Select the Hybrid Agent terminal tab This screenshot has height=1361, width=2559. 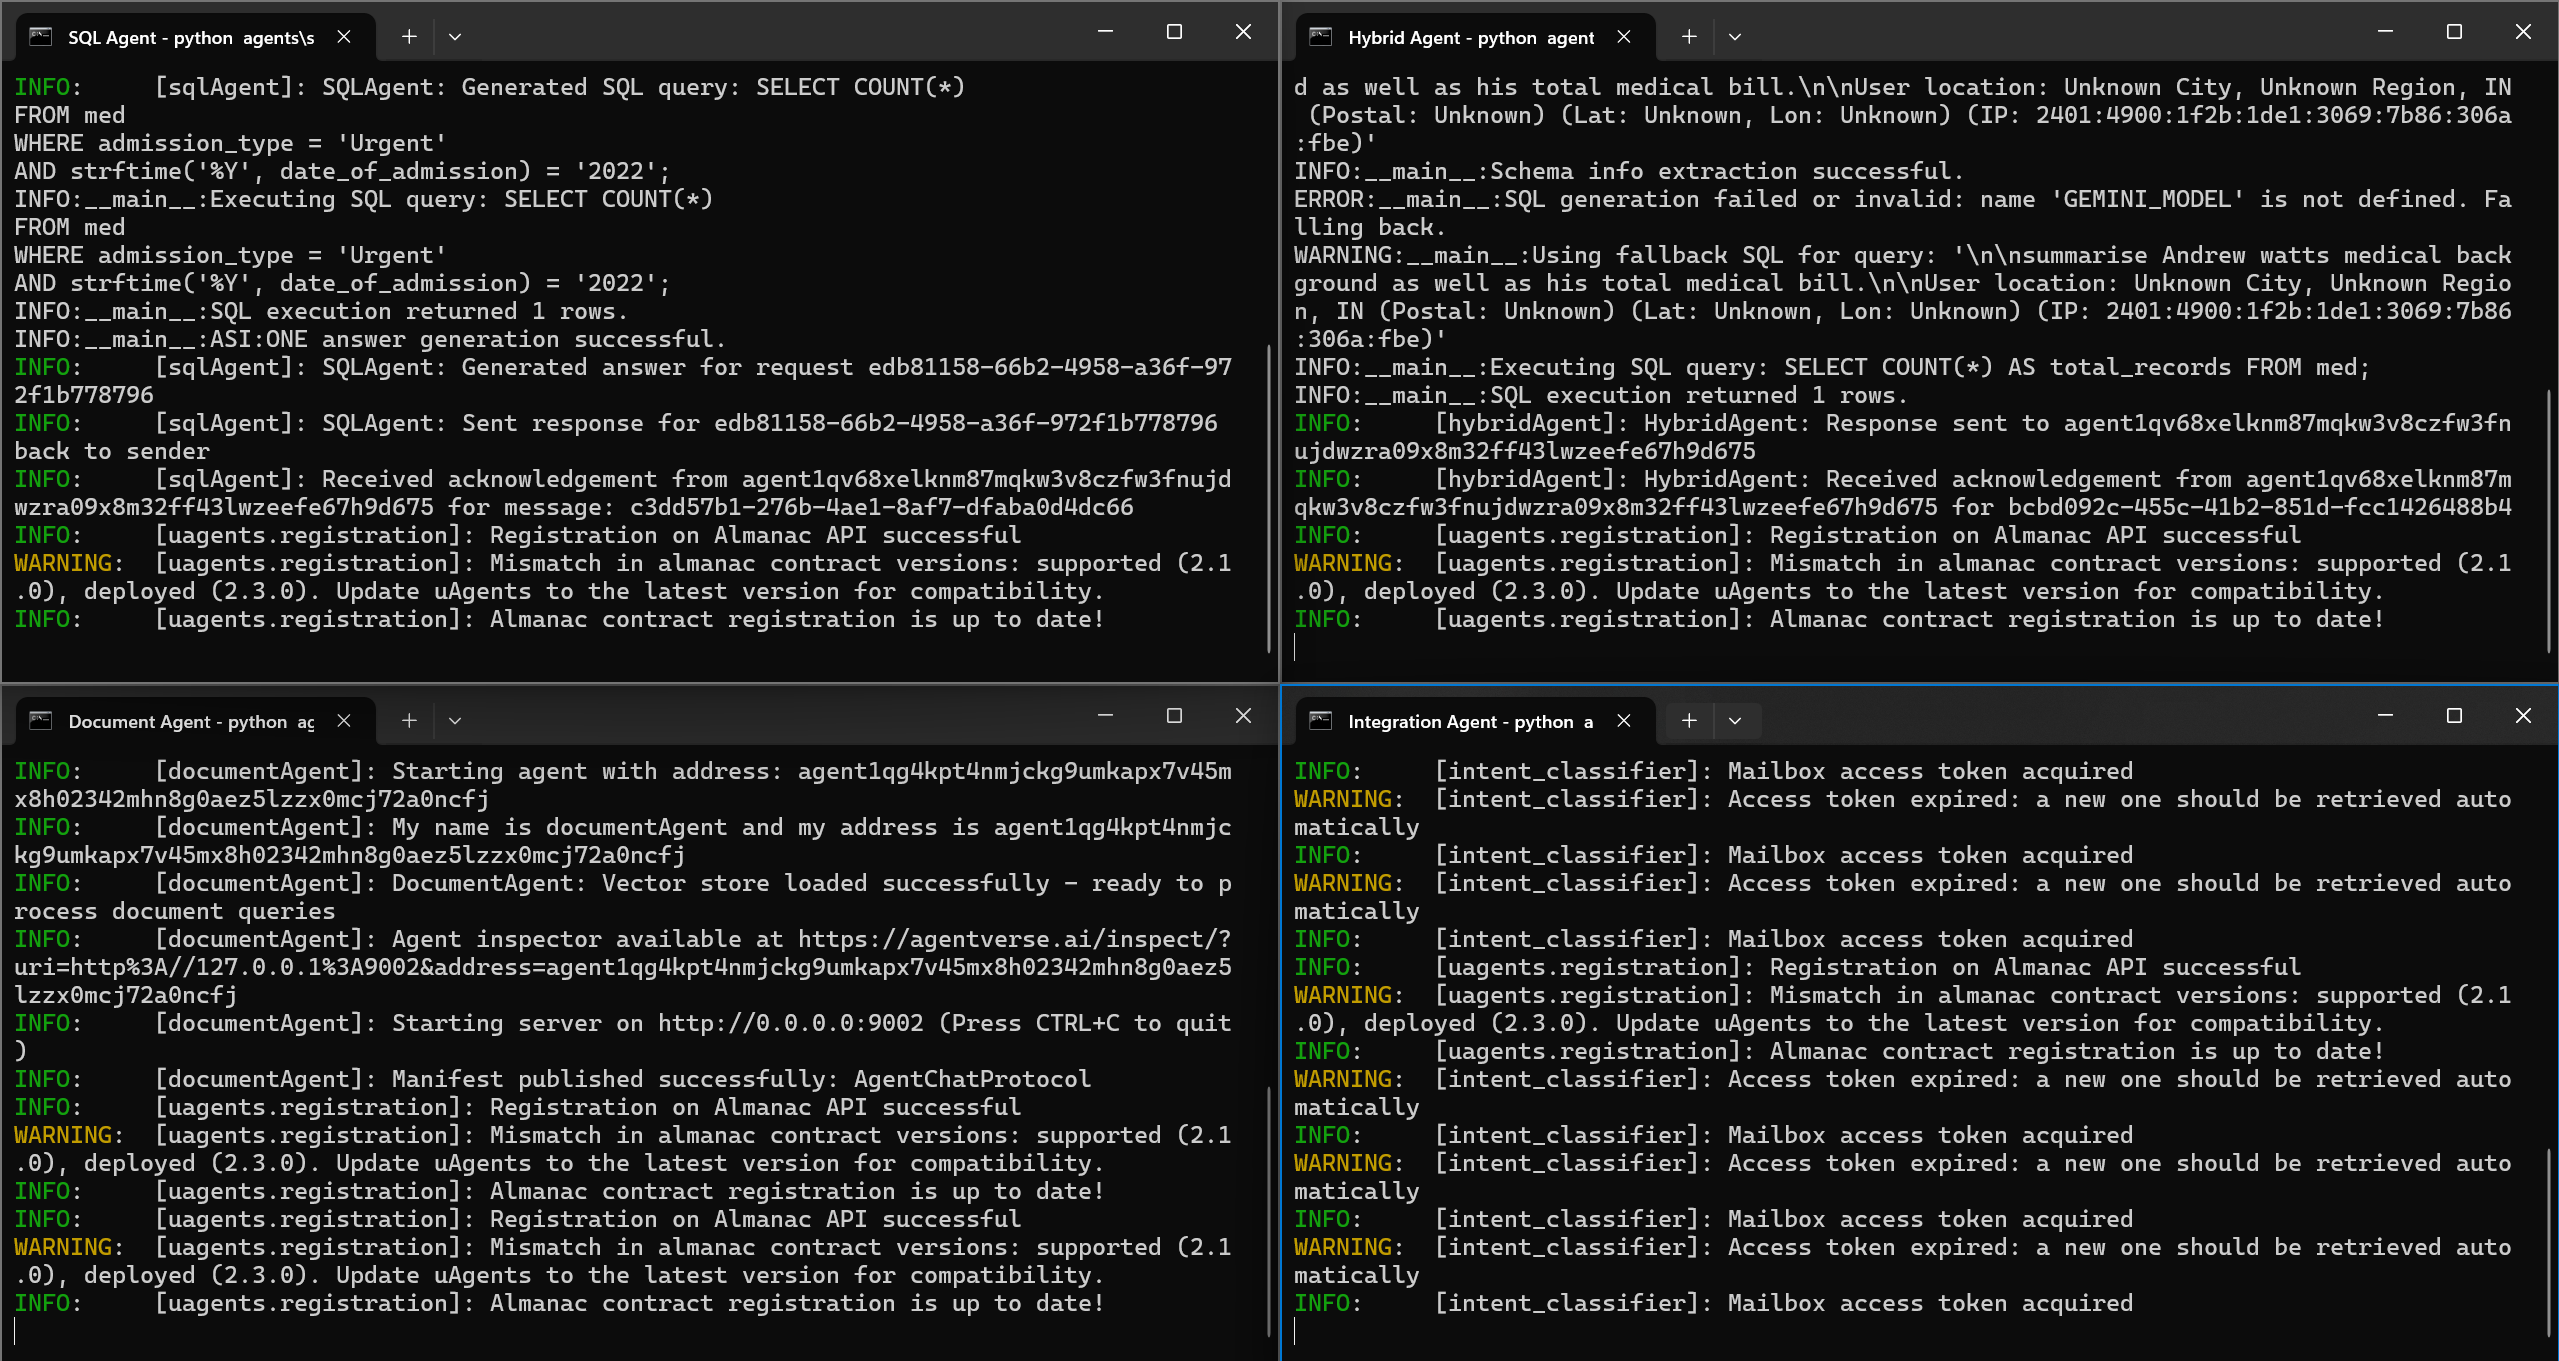[x=1470, y=38]
